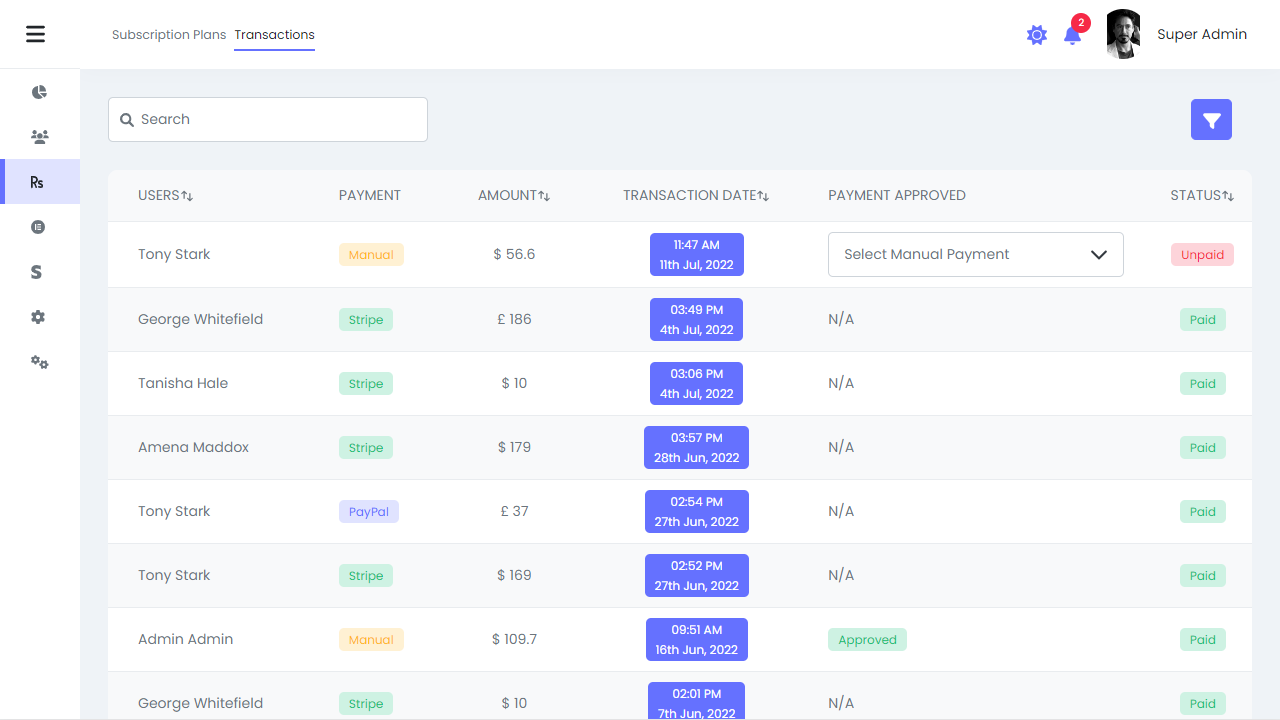Open the blue settings gear in header
This screenshot has height=720, width=1280.
point(1037,34)
